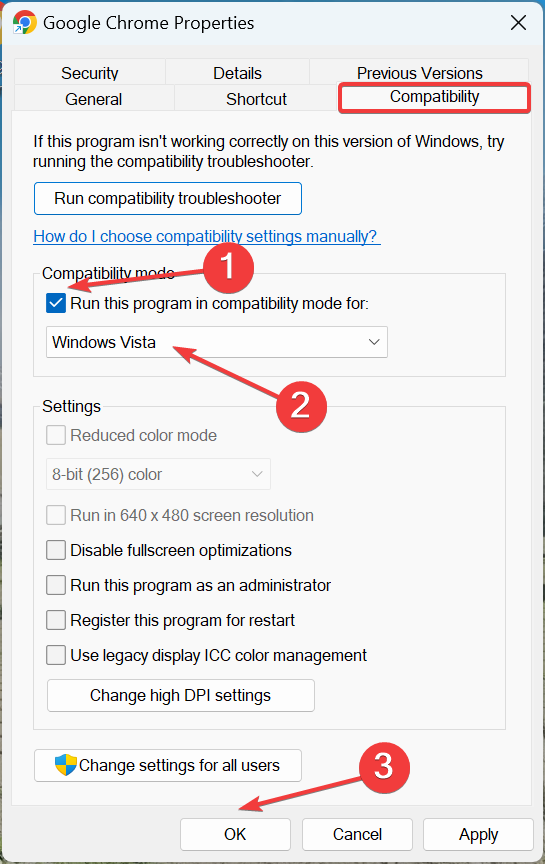
Task: Tick Register this program for restart
Action: (56, 620)
